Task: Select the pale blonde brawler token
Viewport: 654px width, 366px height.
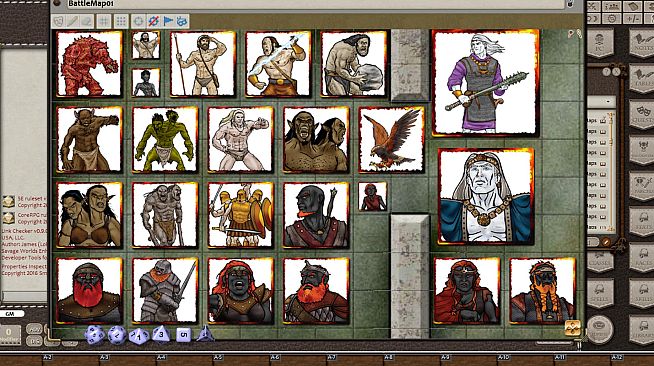Action: [241, 140]
